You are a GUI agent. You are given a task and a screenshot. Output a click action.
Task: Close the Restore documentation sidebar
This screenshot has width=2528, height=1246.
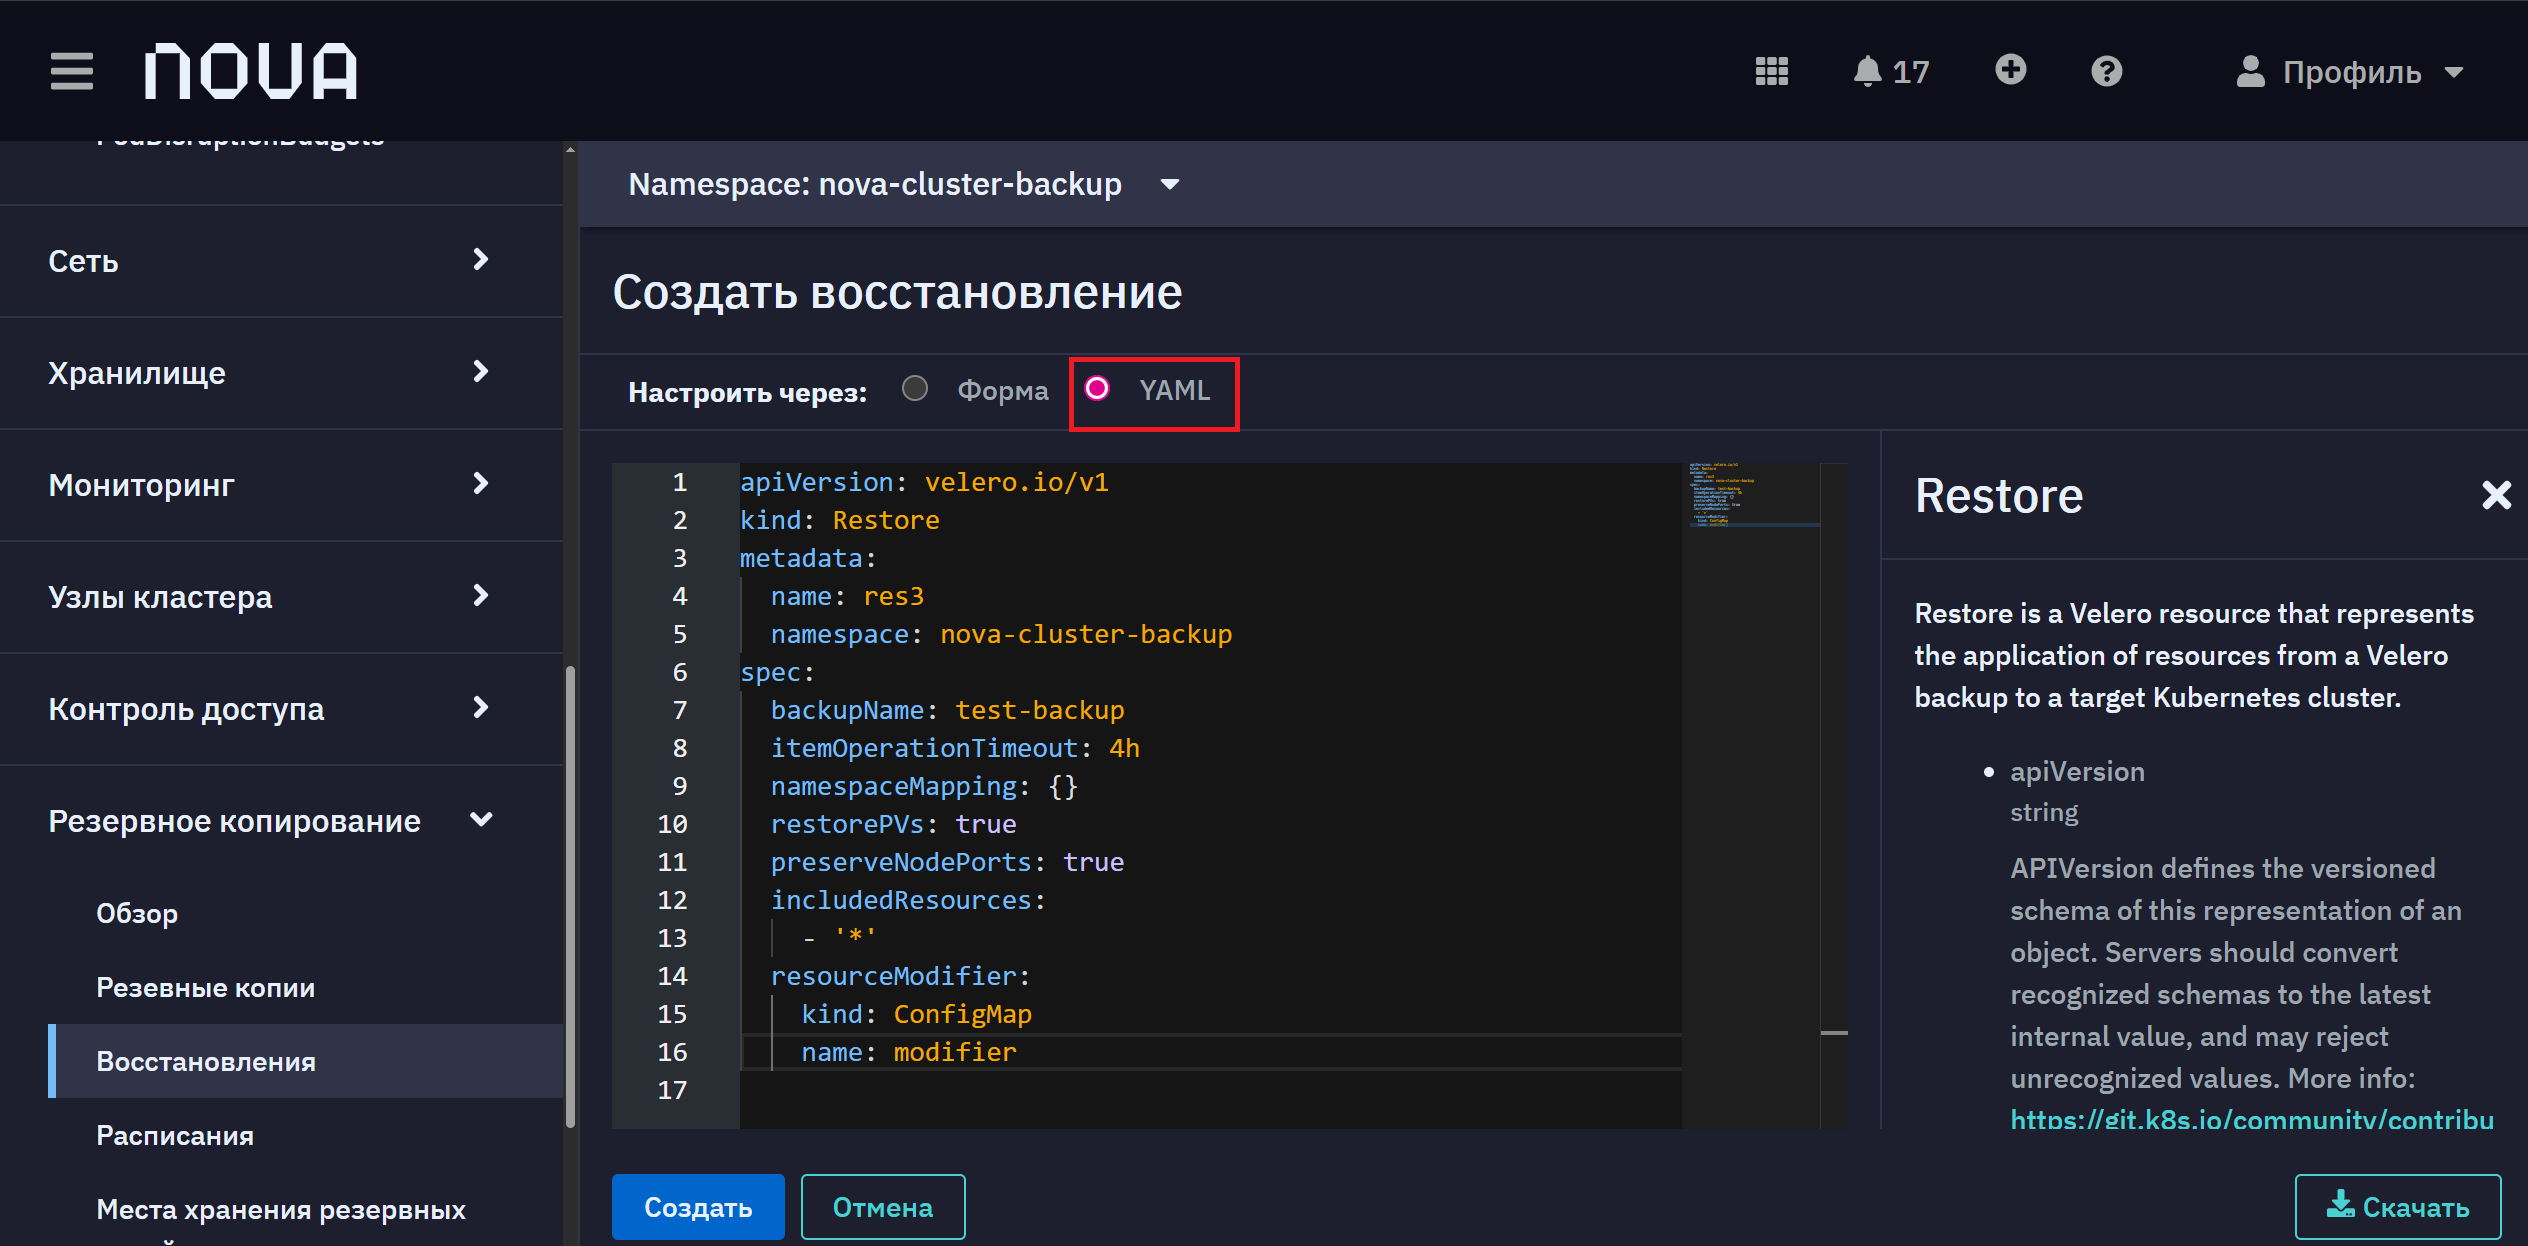click(2496, 495)
